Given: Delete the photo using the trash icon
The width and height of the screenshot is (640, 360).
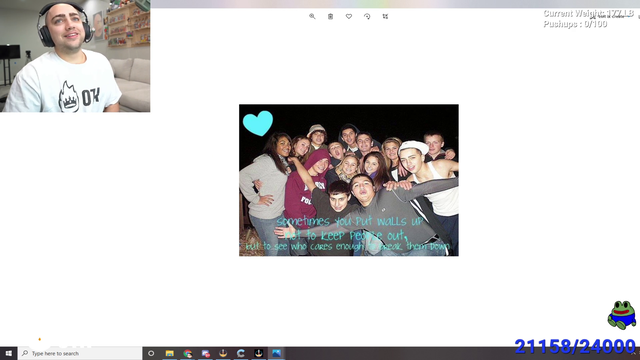Looking at the screenshot, I should [x=331, y=16].
